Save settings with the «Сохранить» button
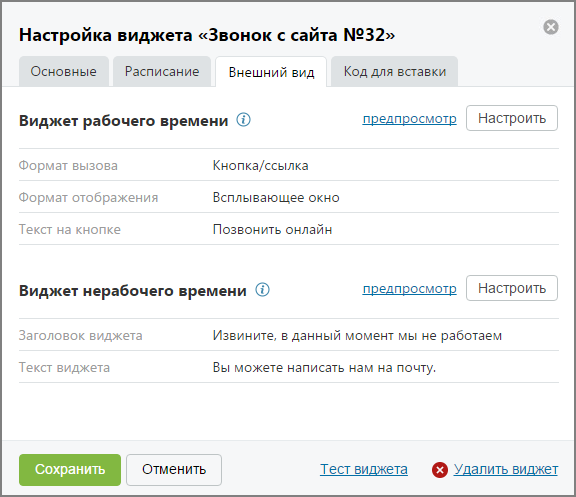The image size is (576, 497). 70,470
